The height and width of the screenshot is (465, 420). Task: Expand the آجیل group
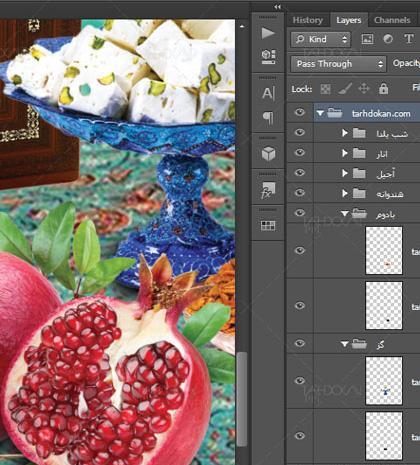[x=345, y=173]
